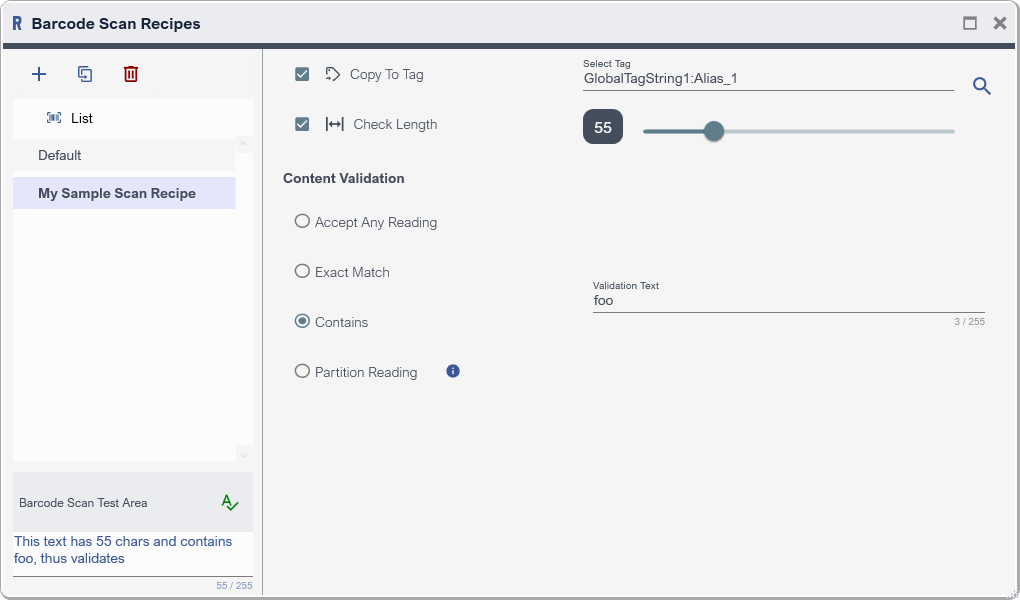This screenshot has width=1020, height=600.
Task: Uncheck the Copy To Tag checkbox
Action: [302, 74]
